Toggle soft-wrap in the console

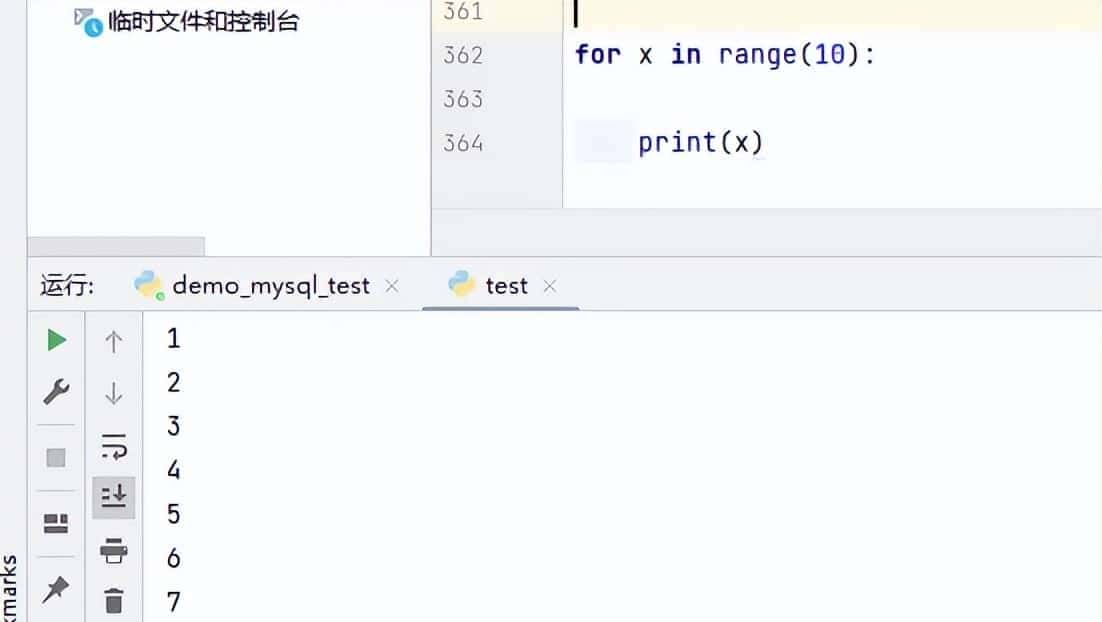(114, 446)
